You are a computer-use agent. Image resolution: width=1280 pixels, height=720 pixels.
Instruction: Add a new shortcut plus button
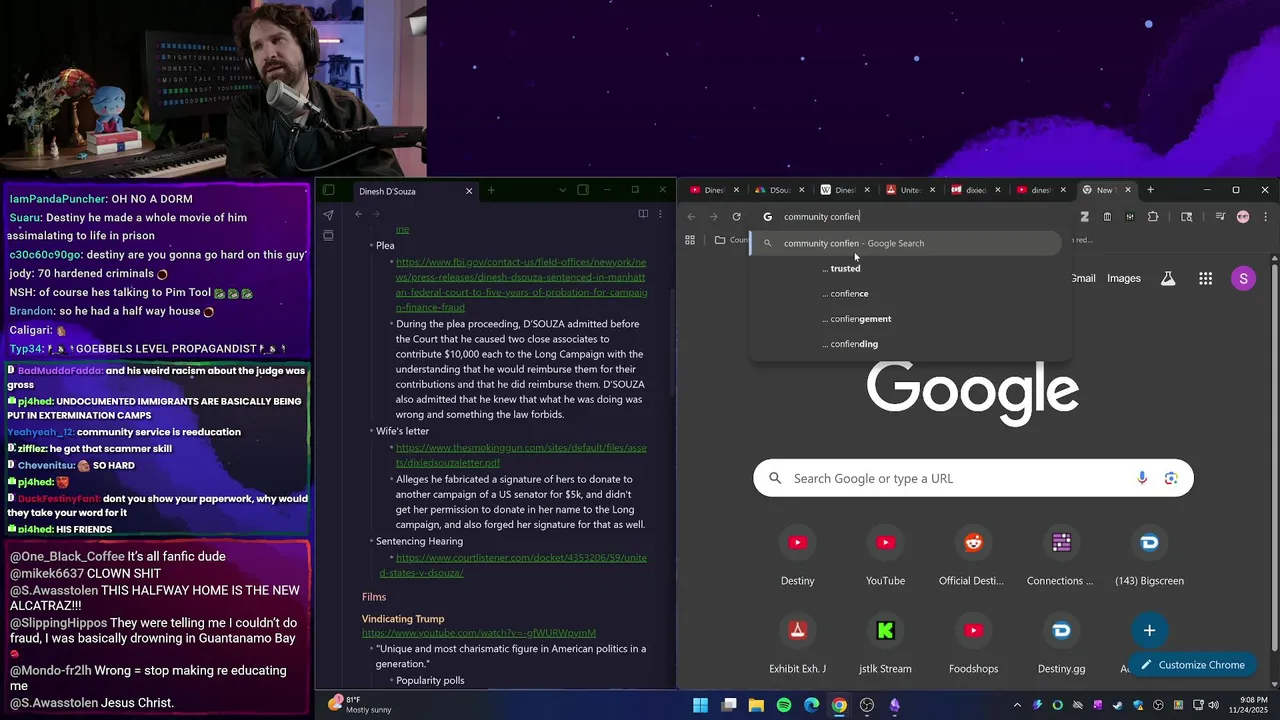coord(1149,631)
